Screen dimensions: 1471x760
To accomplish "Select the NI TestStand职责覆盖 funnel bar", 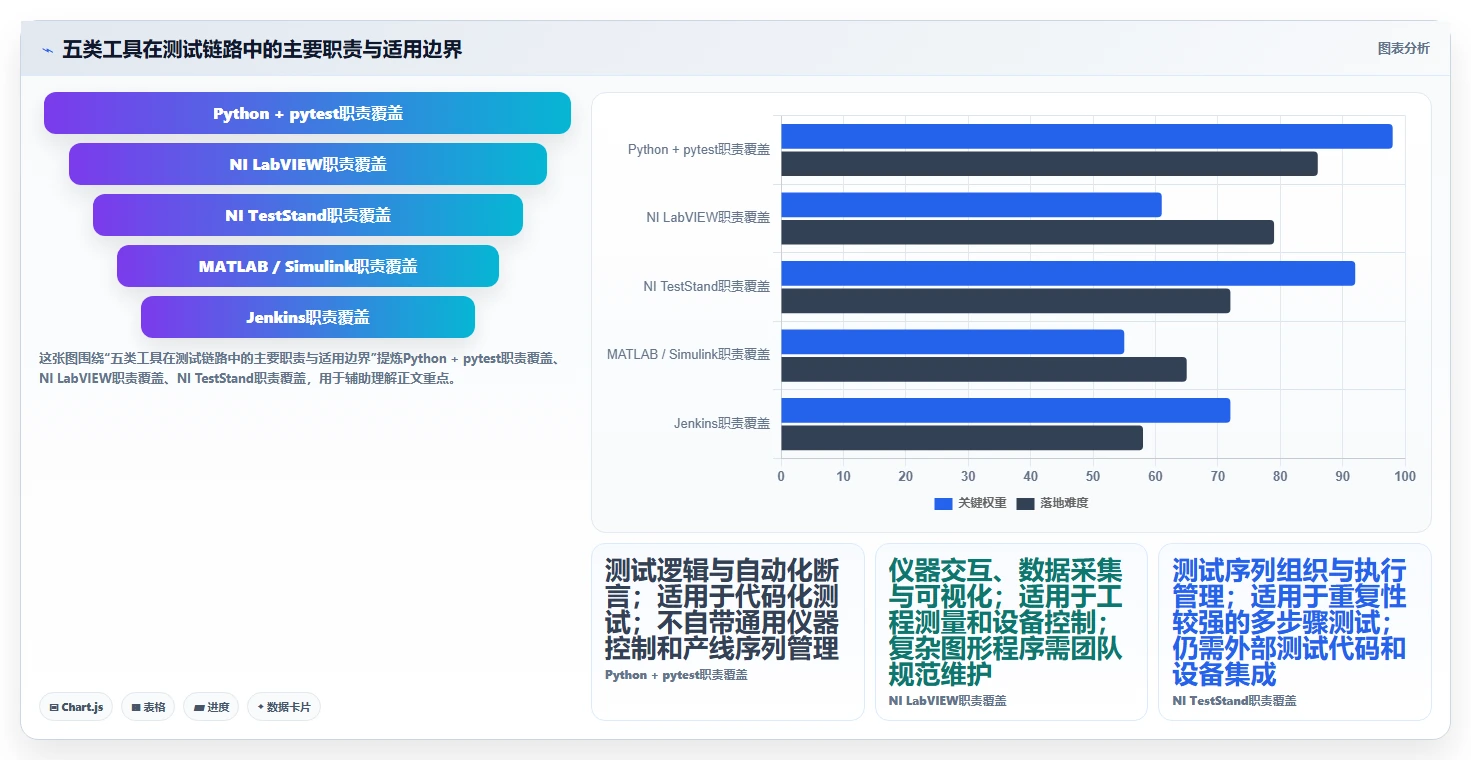I will tap(307, 215).
